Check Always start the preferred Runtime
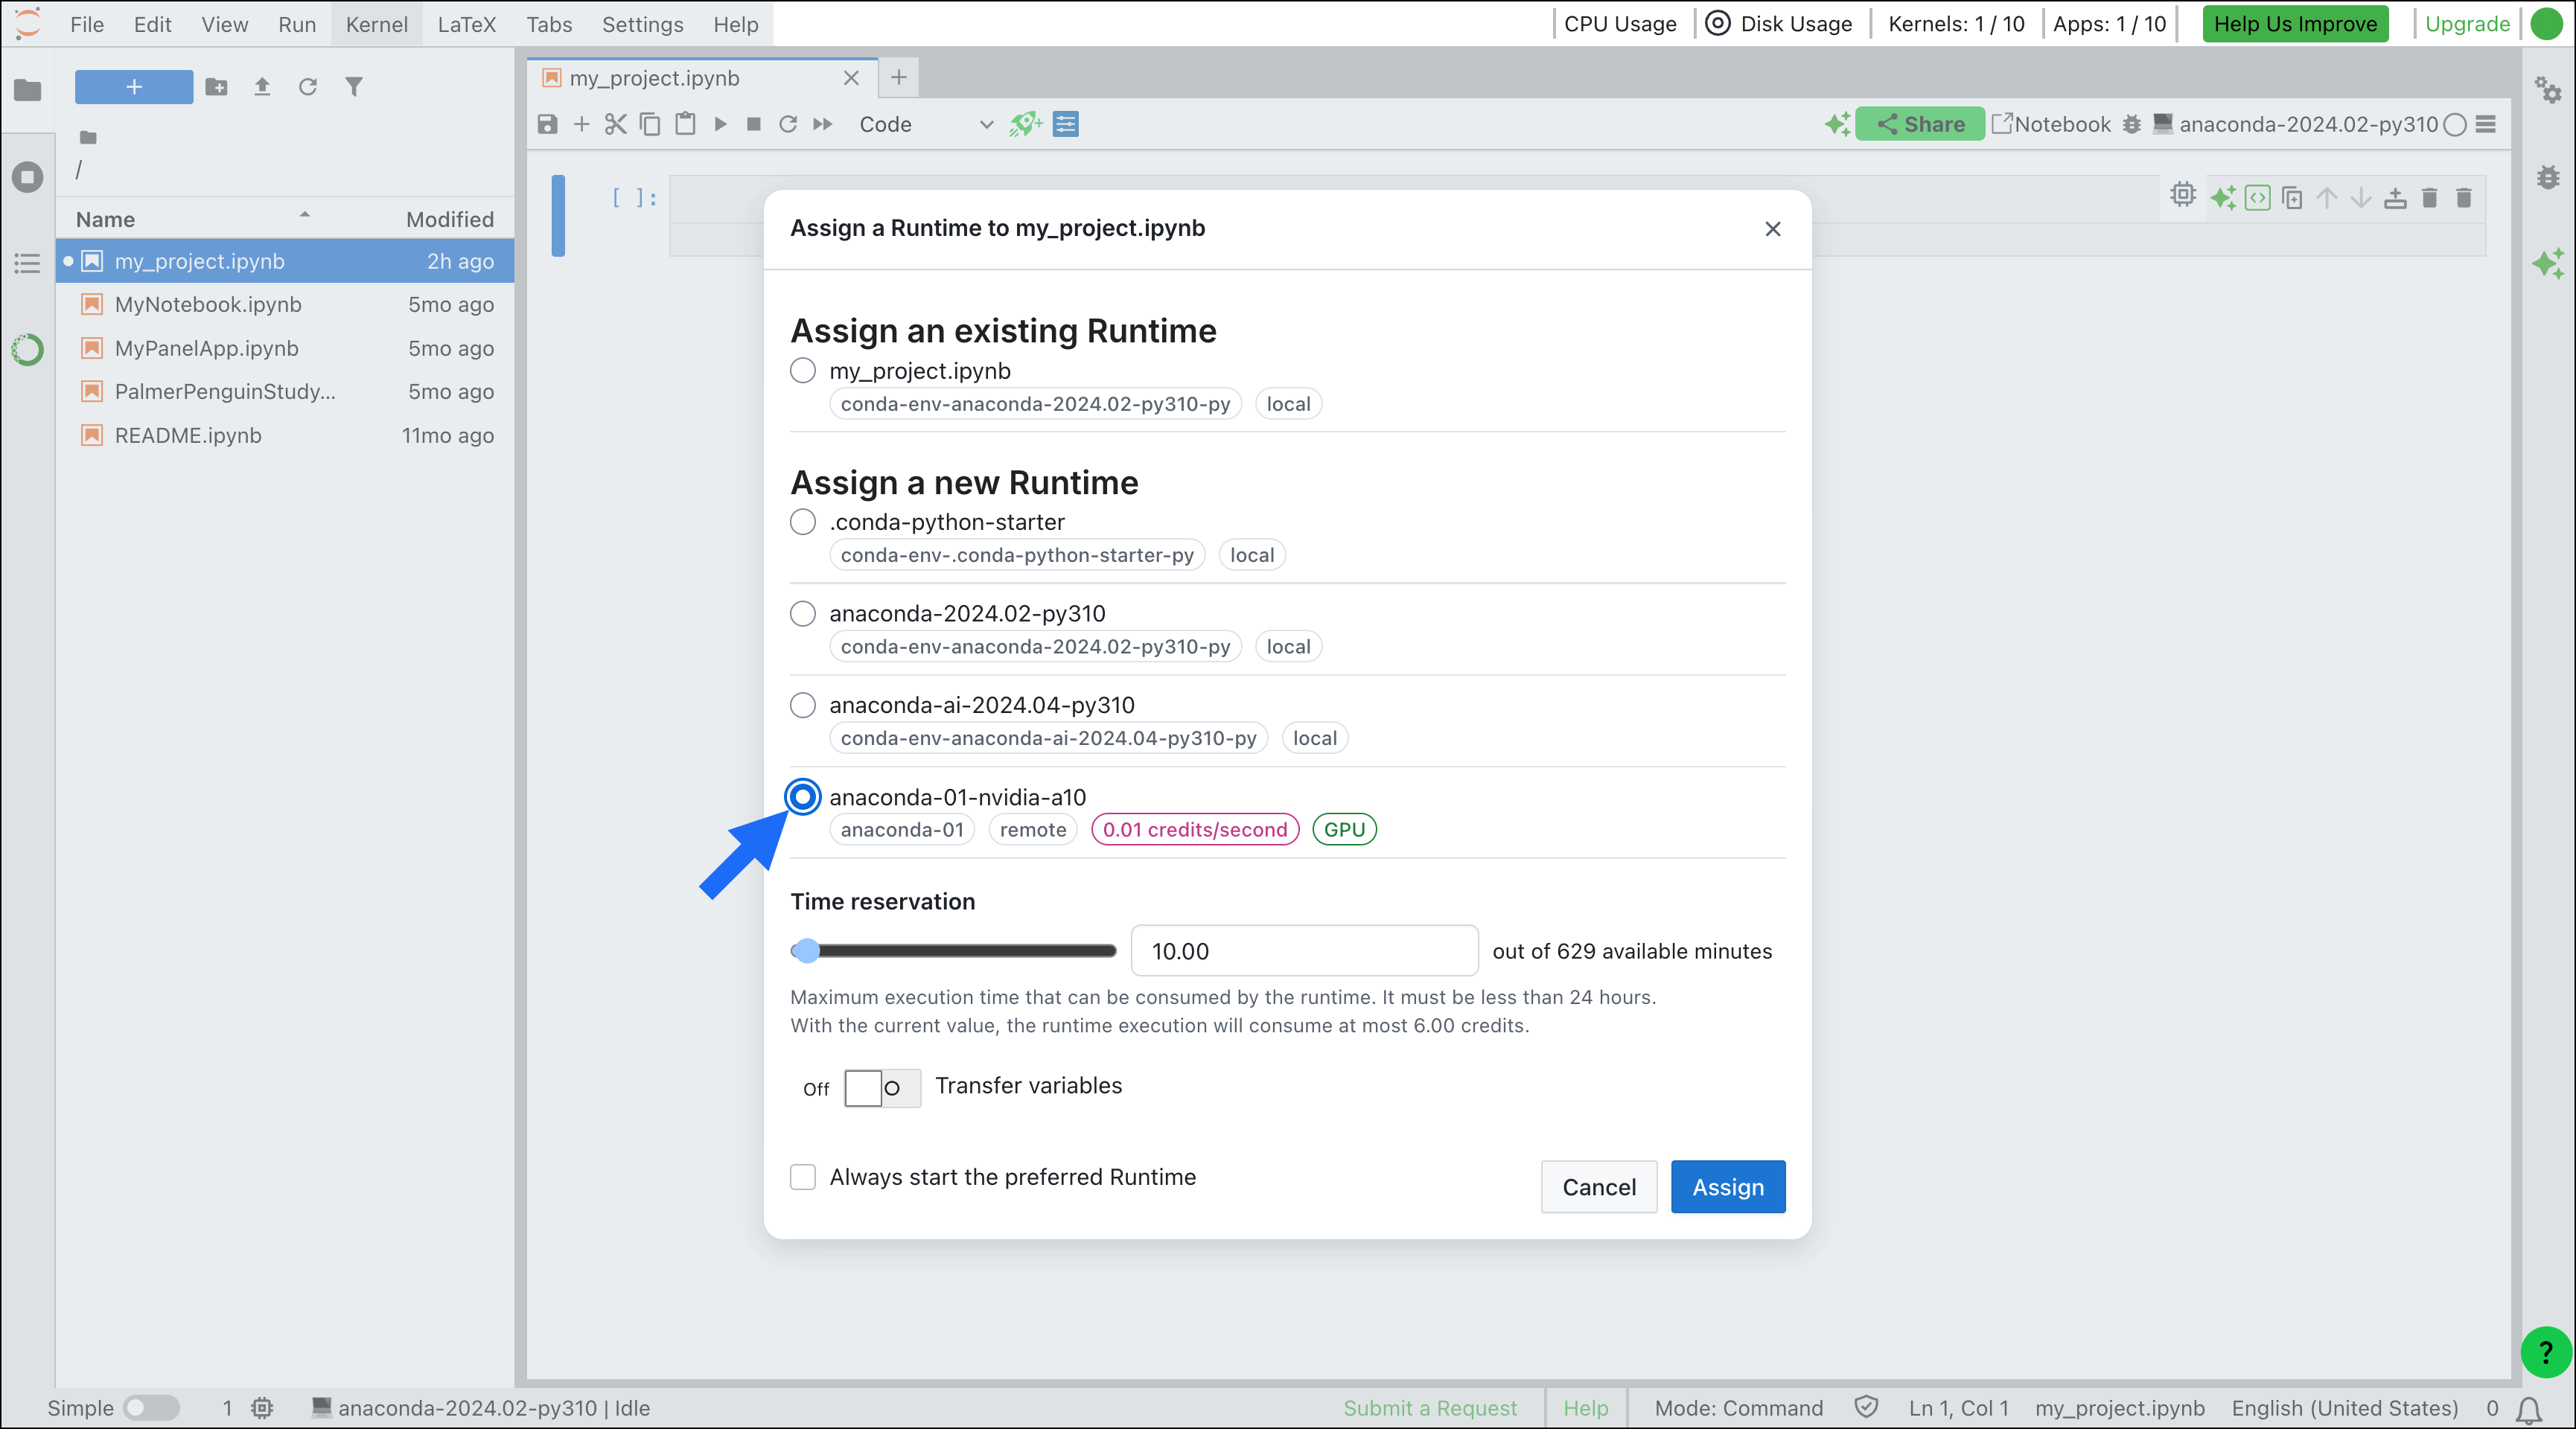The width and height of the screenshot is (2576, 1429). (x=803, y=1177)
